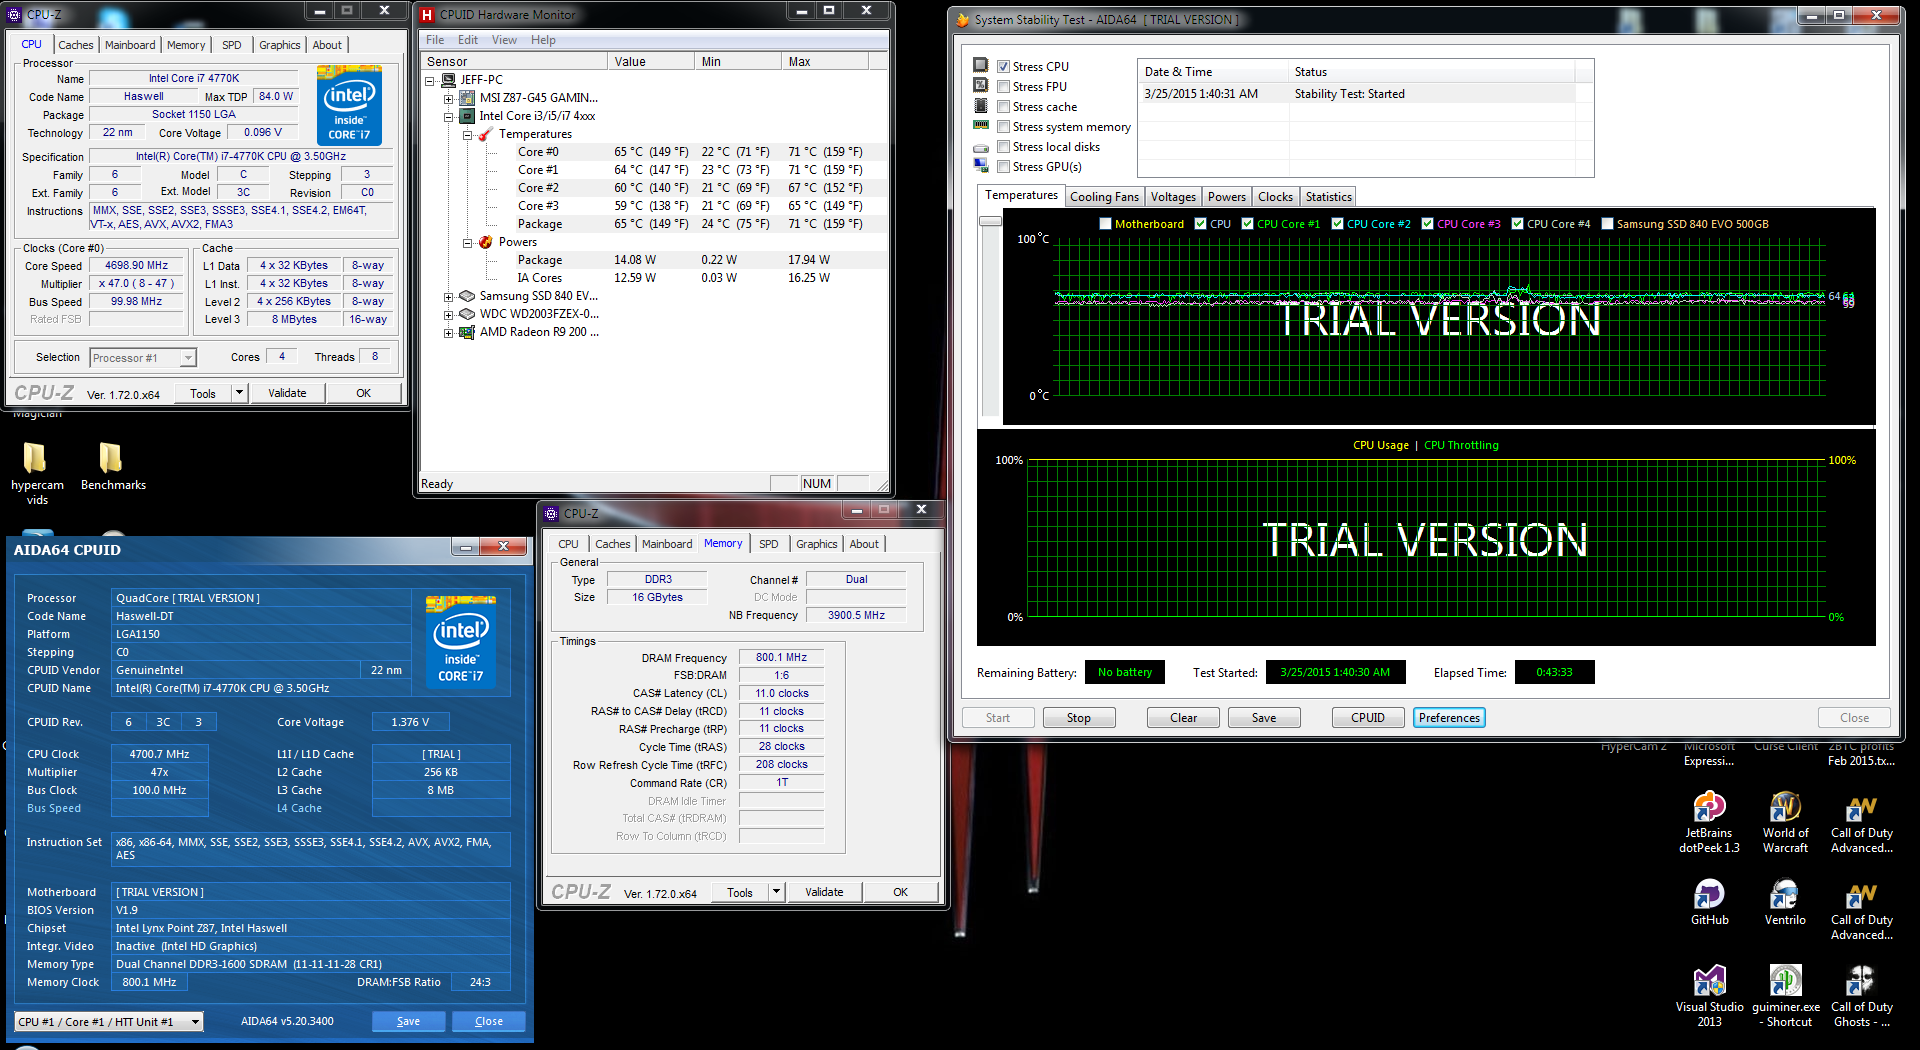Click the MSI Z87-G45 motherboard icon
Screen dimensions: 1920x1050
[x=467, y=98]
